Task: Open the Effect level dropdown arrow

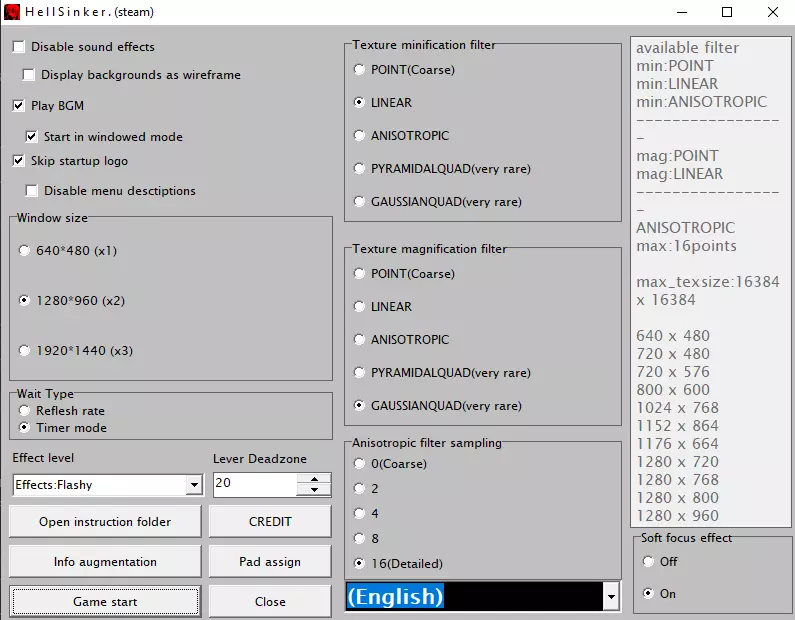Action: point(194,485)
